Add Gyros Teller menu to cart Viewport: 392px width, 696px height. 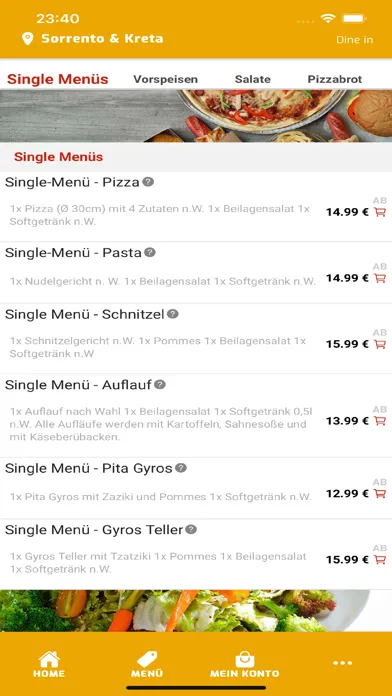click(380, 560)
